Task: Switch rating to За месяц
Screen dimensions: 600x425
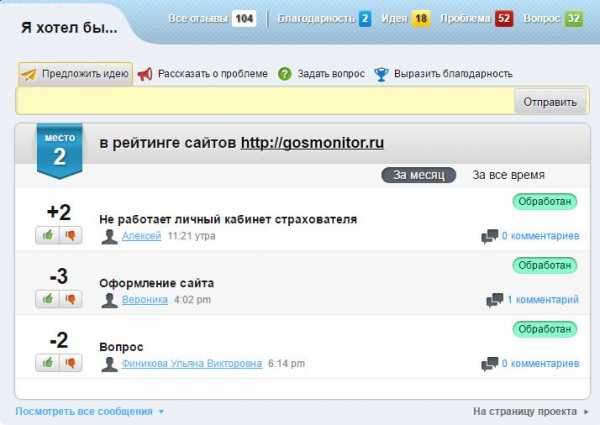Action: point(418,175)
